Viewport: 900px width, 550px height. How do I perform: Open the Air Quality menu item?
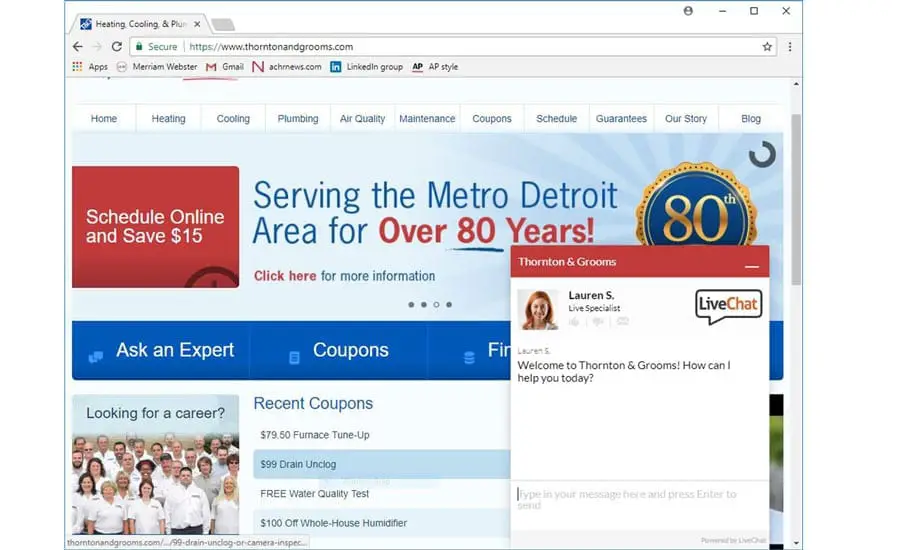[x=362, y=119]
